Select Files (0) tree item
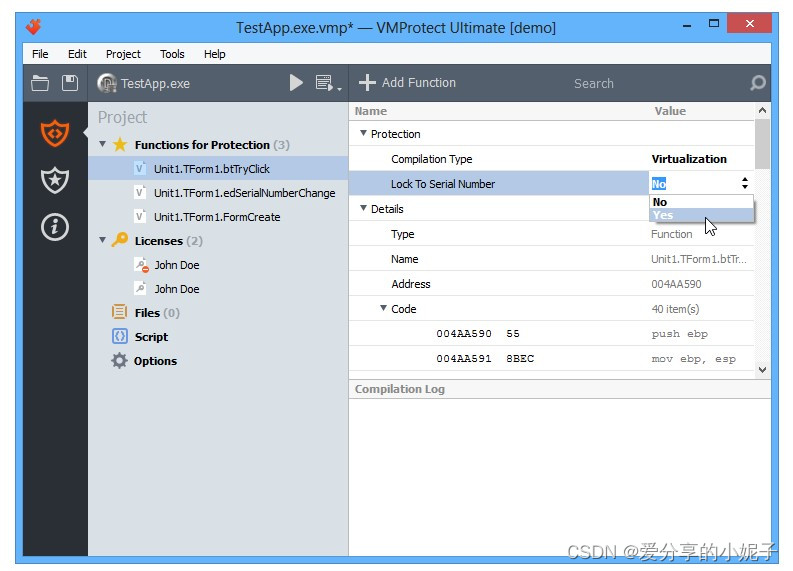This screenshot has height=571, width=793. (x=157, y=313)
